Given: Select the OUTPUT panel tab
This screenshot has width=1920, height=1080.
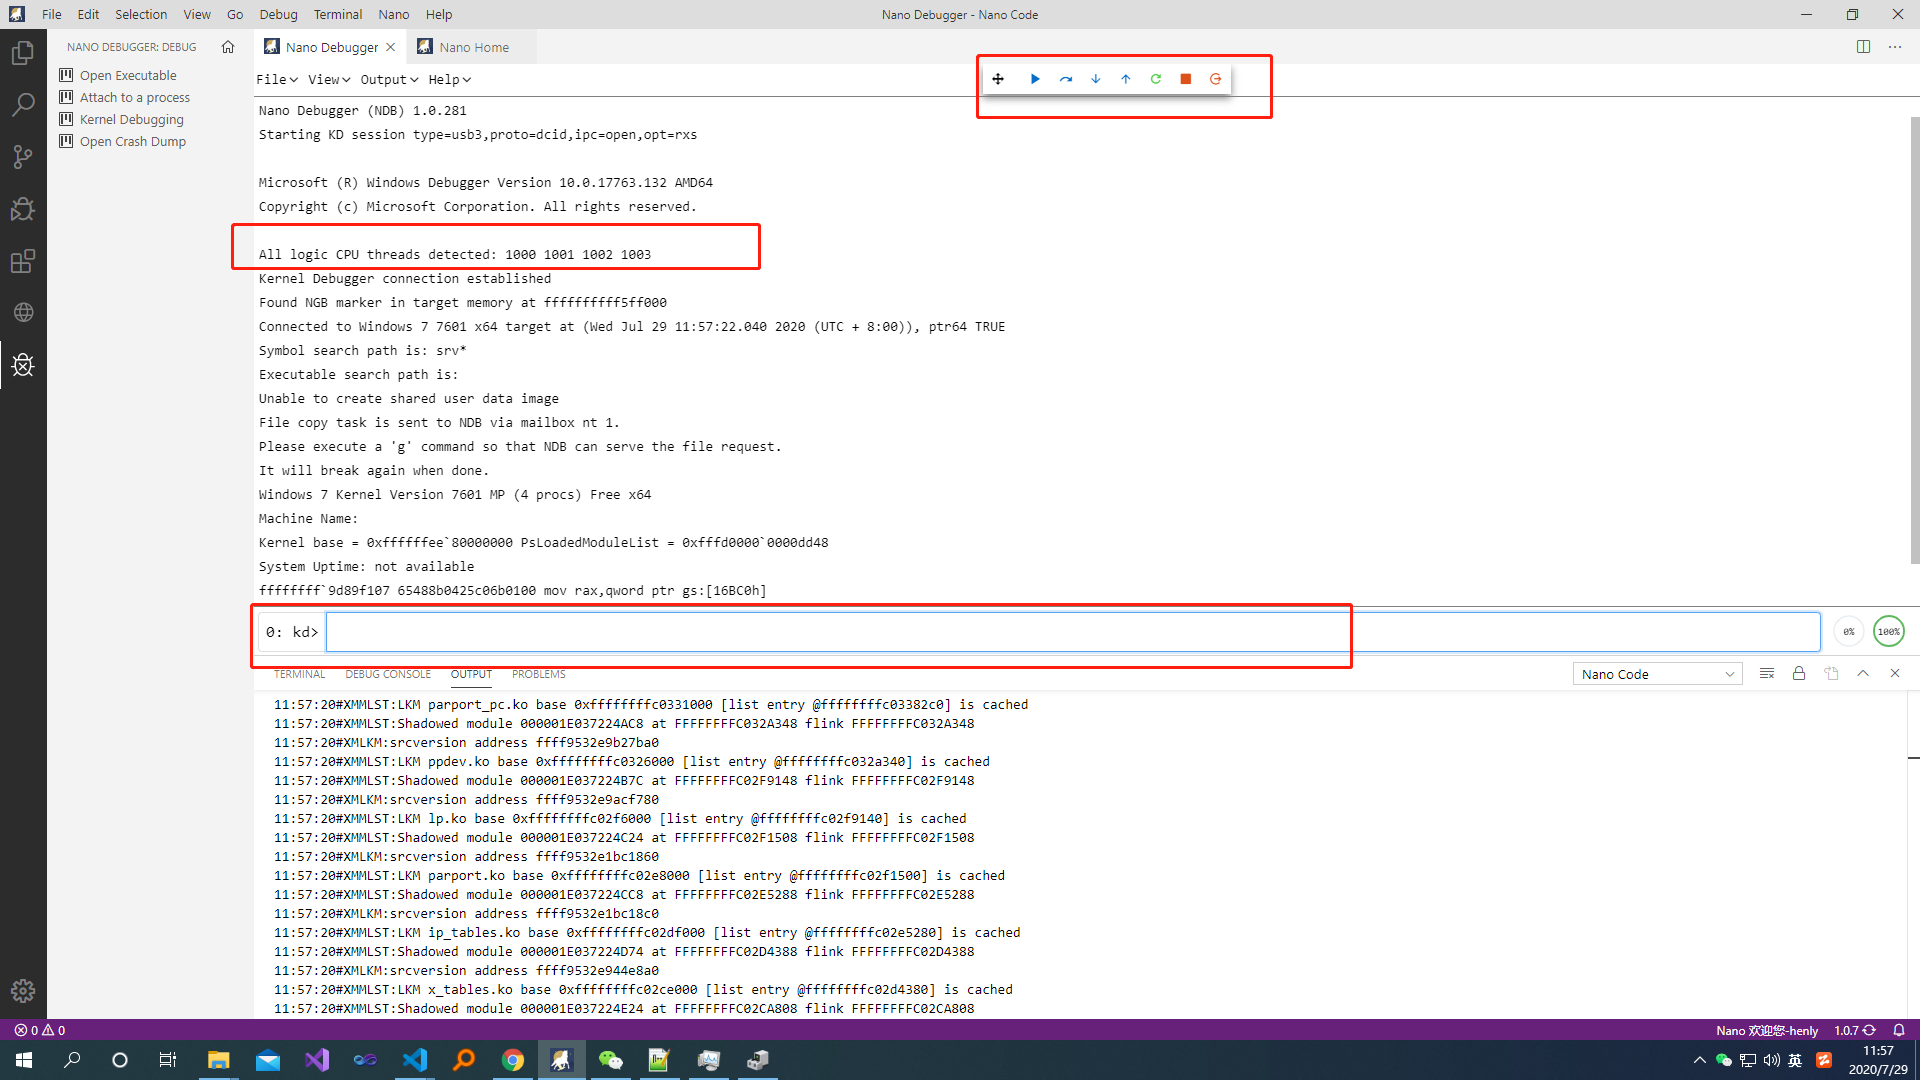Looking at the screenshot, I should 471,674.
